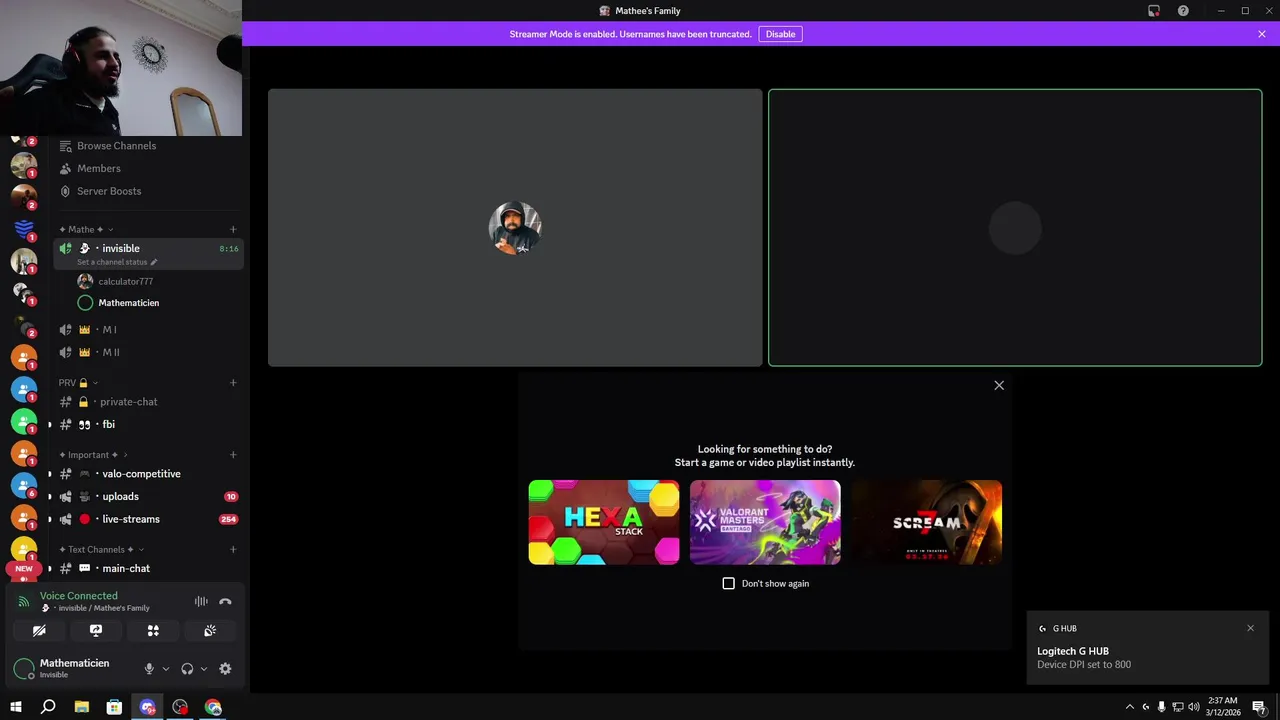Screen dimensions: 1280x720
Task: Open the yellow server icon in server list
Action: coord(24,549)
